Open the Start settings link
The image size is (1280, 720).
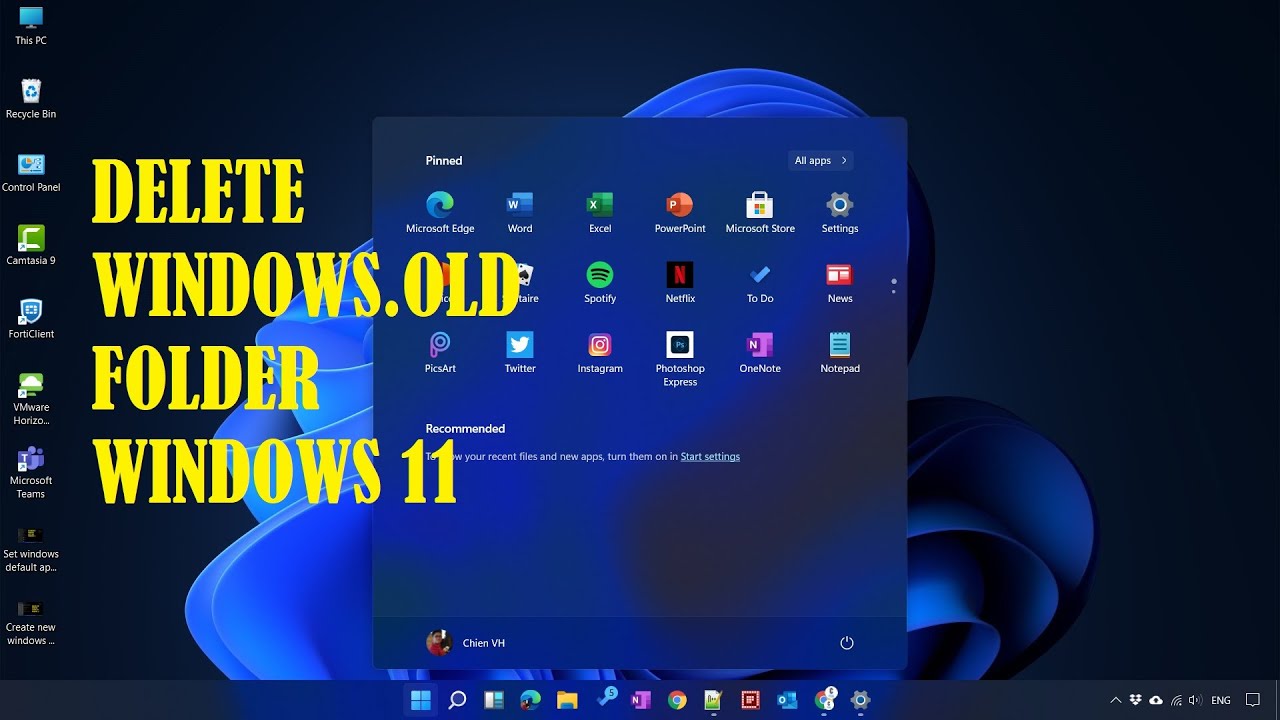[x=710, y=456]
